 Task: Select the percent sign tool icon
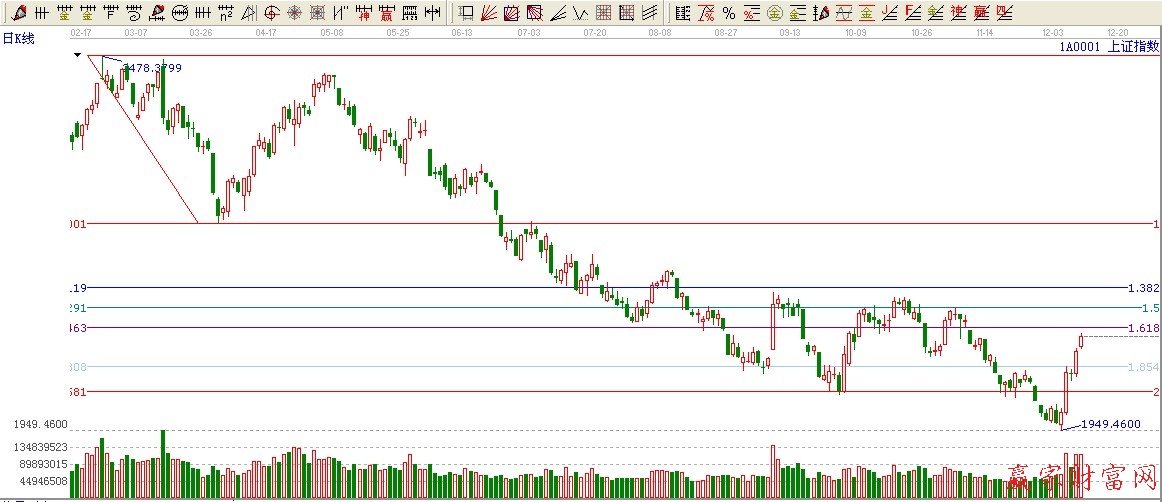728,13
